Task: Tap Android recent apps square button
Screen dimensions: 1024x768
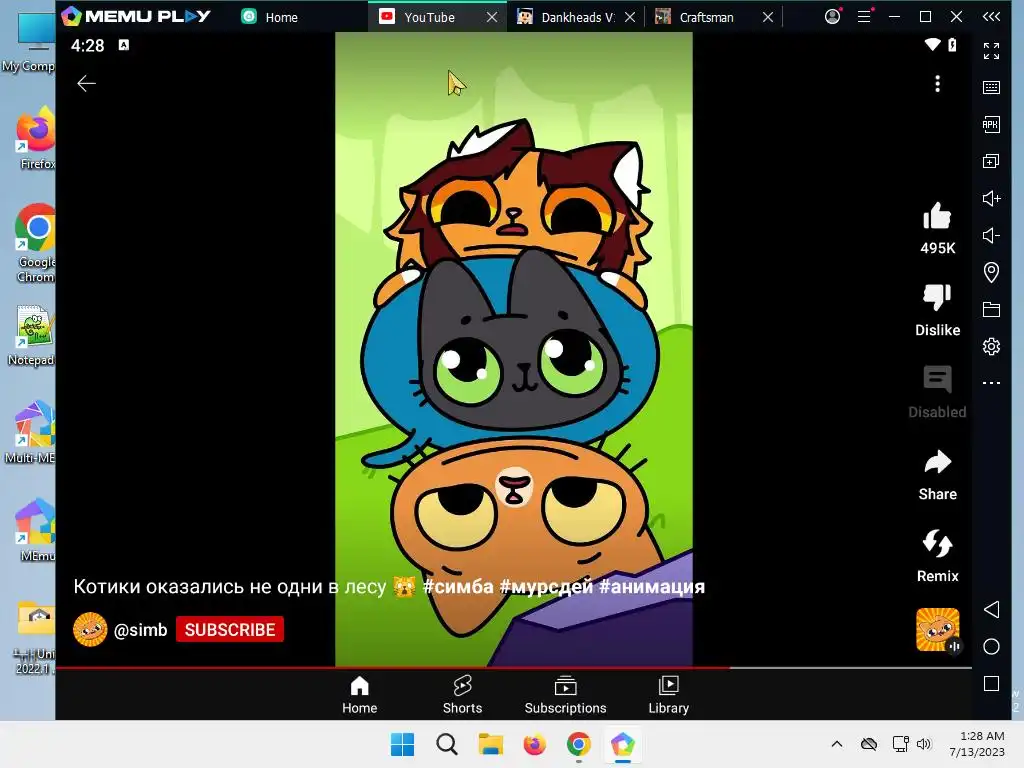Action: click(x=991, y=683)
